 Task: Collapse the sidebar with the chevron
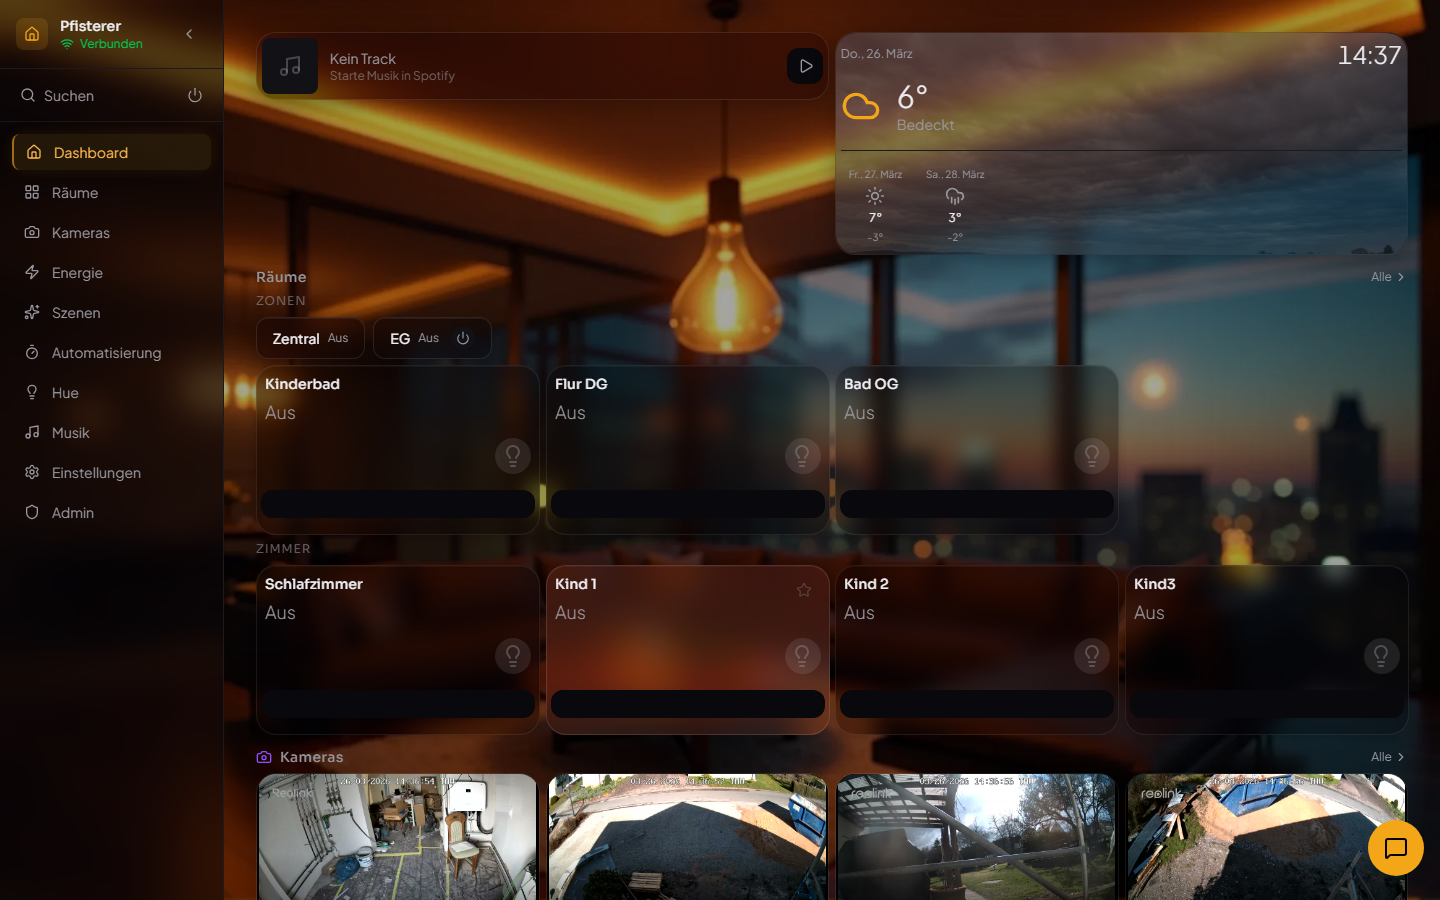point(189,33)
